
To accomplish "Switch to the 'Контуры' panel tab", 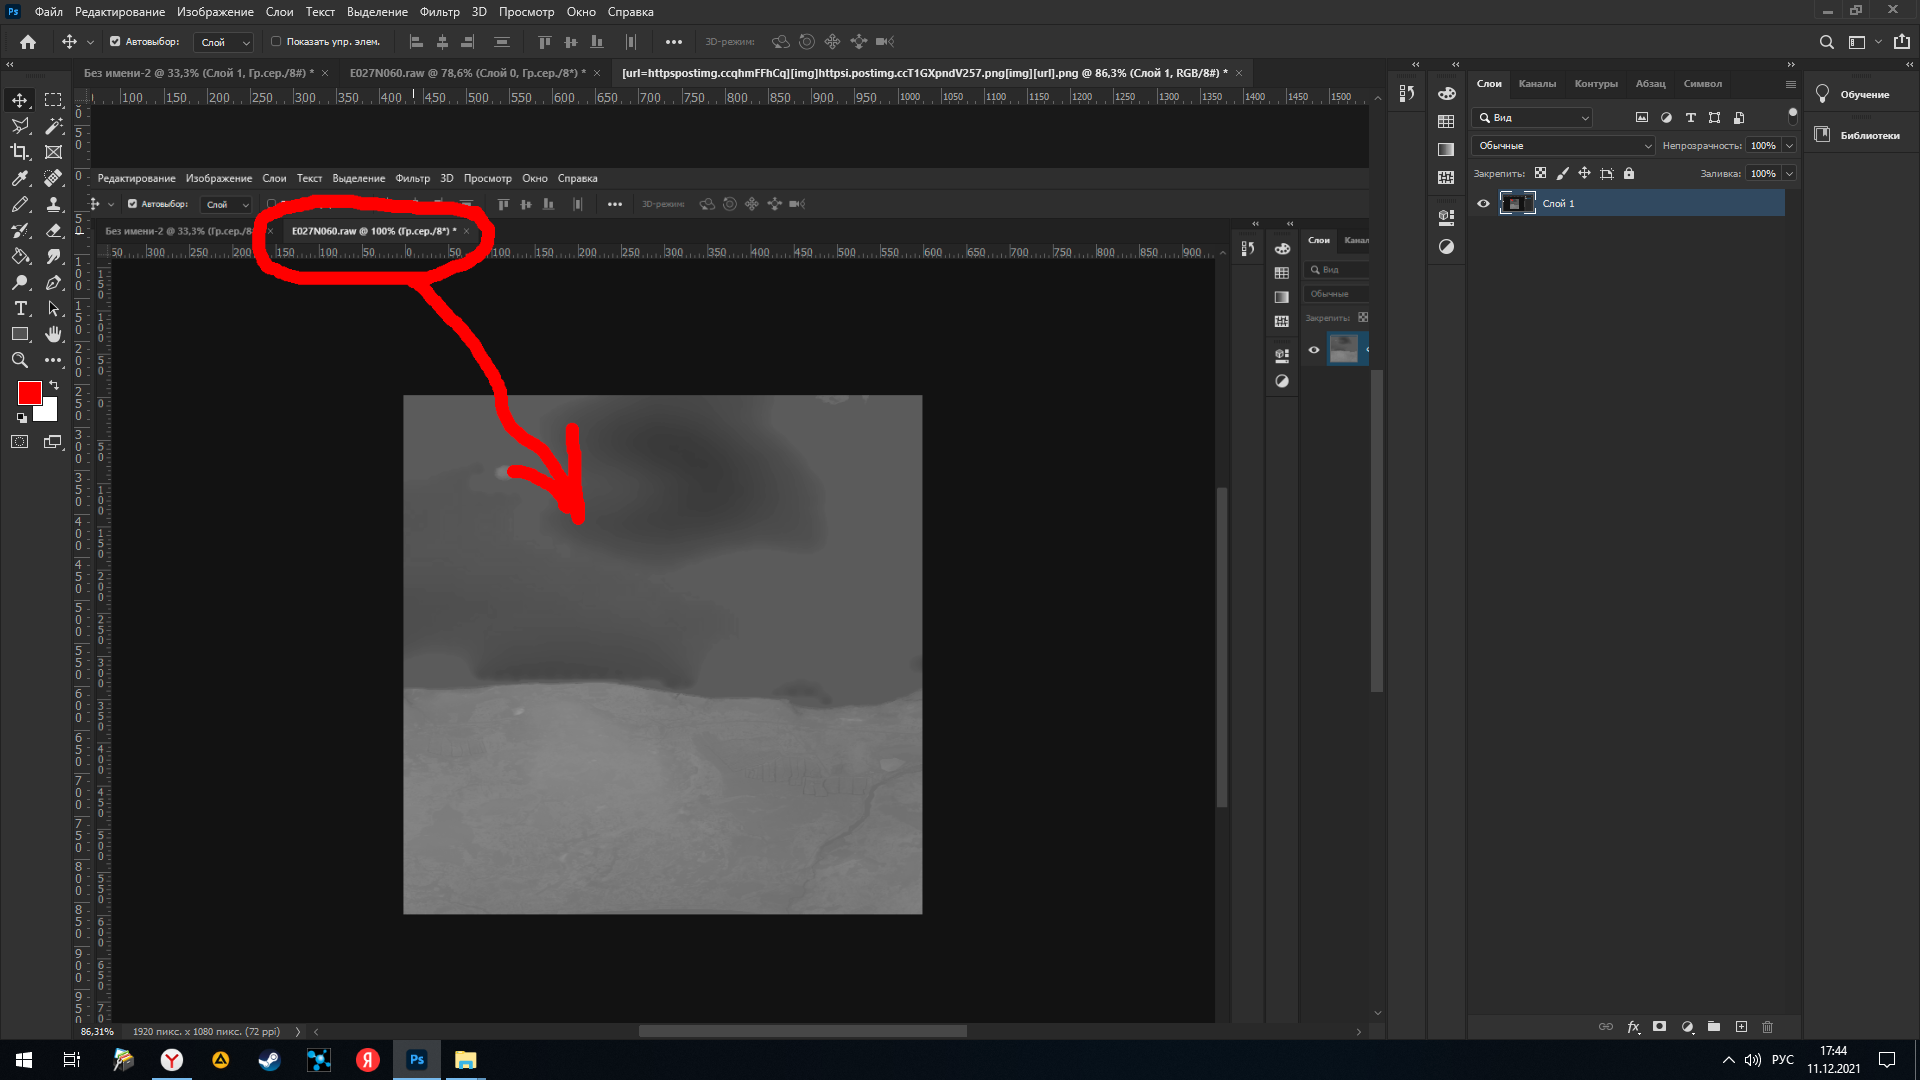I will 1595,84.
